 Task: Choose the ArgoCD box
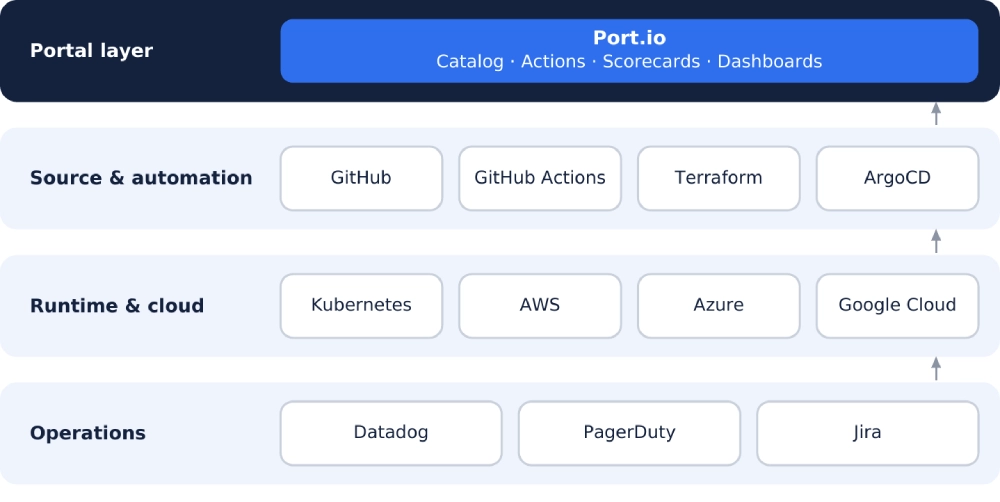[x=897, y=179]
